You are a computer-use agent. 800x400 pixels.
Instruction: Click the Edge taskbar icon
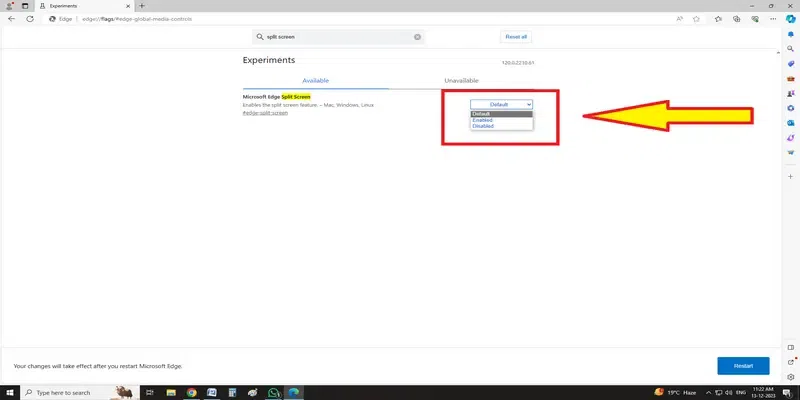pos(293,392)
